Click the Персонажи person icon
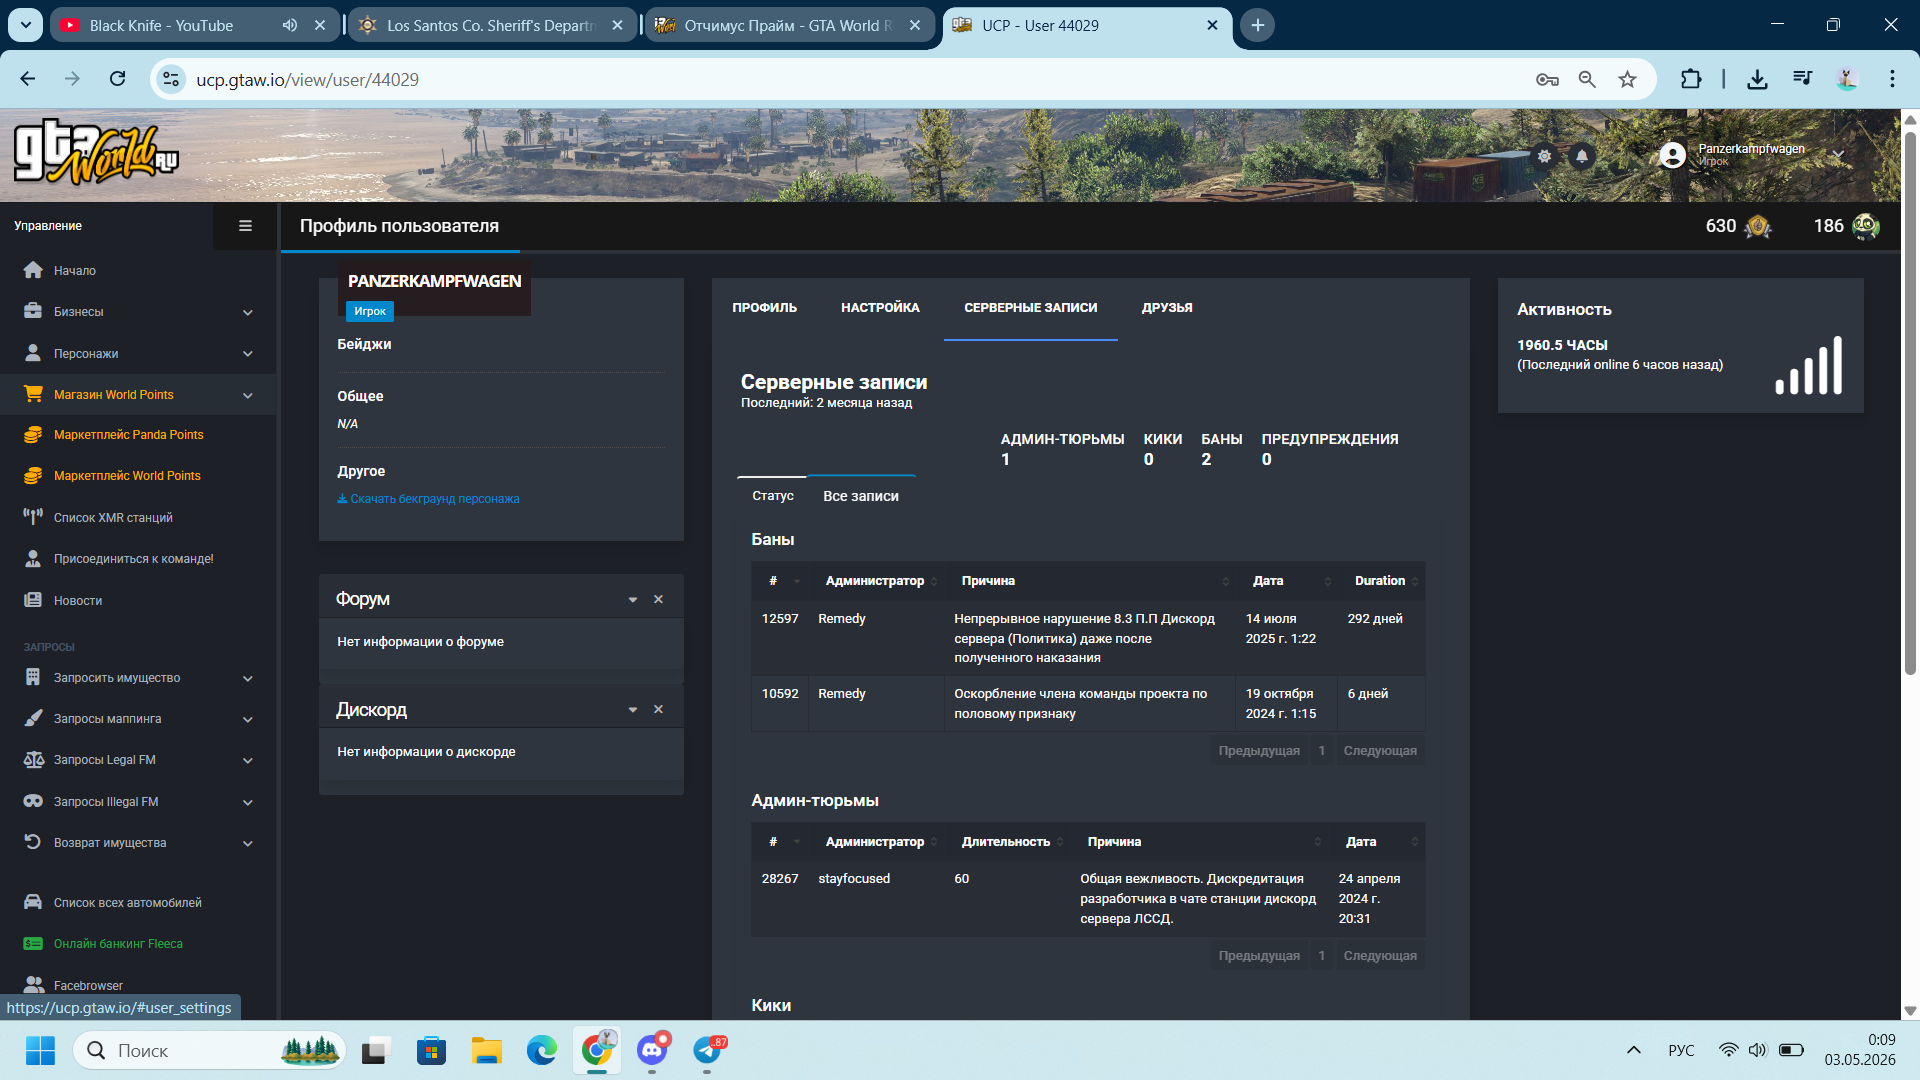 (33, 353)
